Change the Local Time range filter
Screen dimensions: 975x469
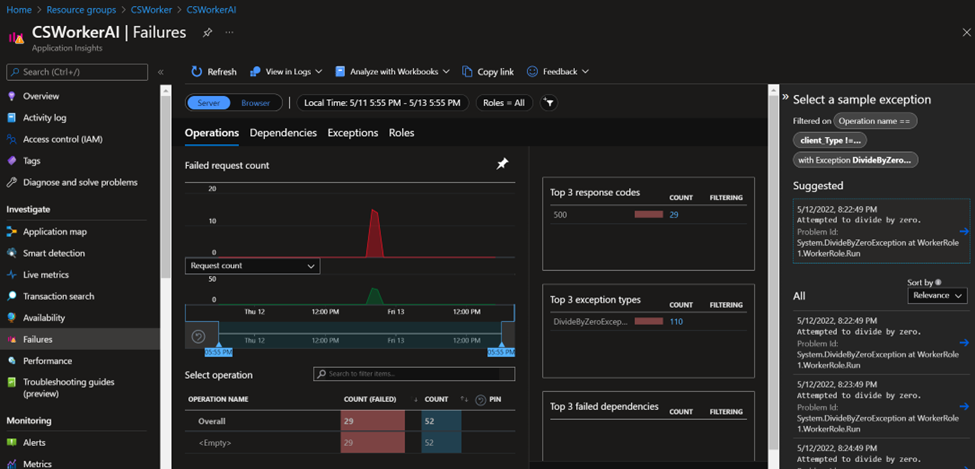382,103
